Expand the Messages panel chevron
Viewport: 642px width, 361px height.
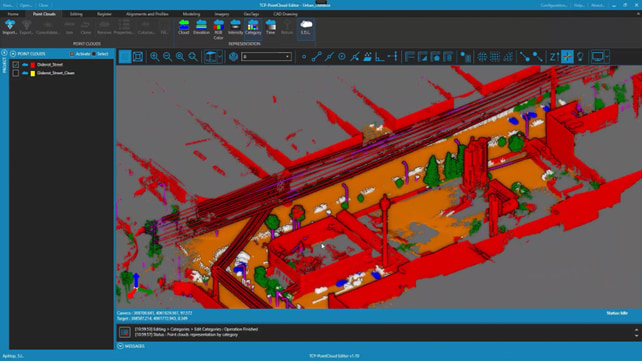coord(120,346)
